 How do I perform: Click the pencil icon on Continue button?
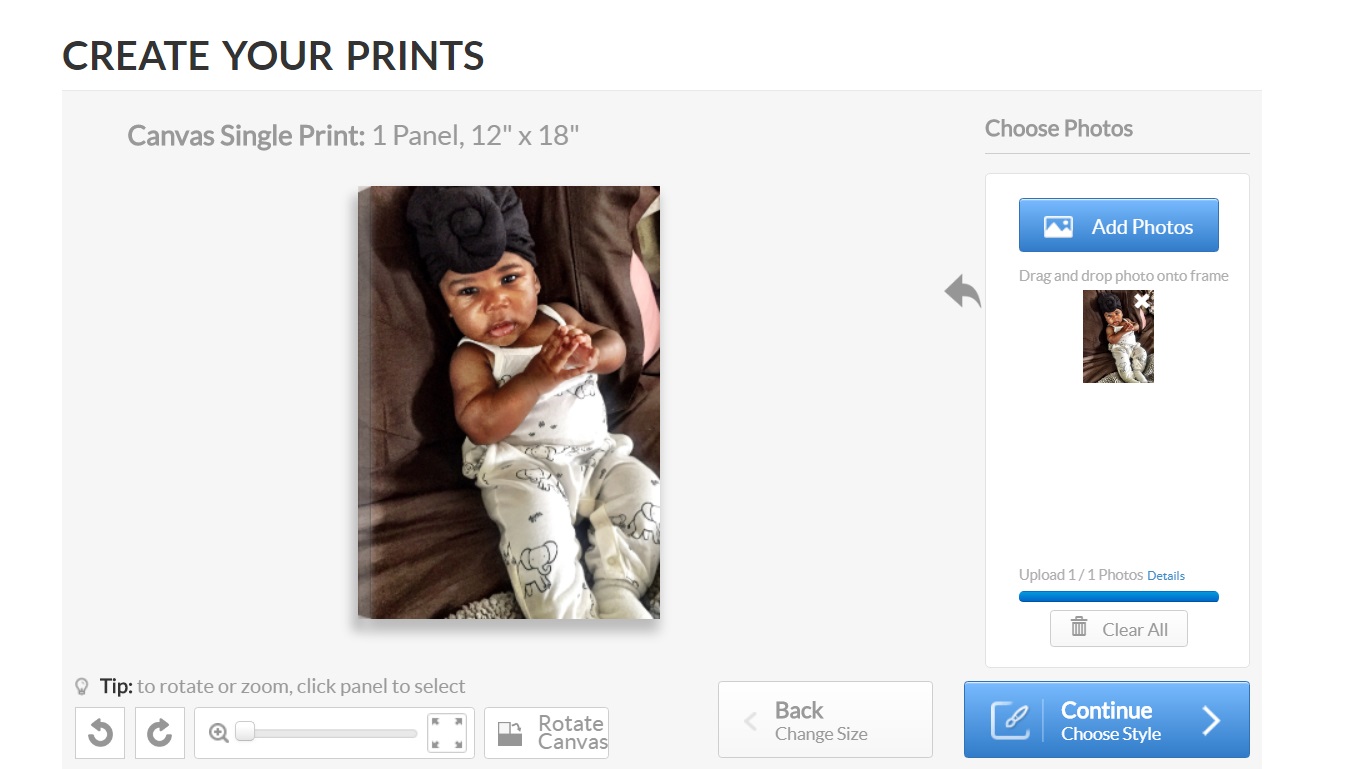click(x=1010, y=720)
